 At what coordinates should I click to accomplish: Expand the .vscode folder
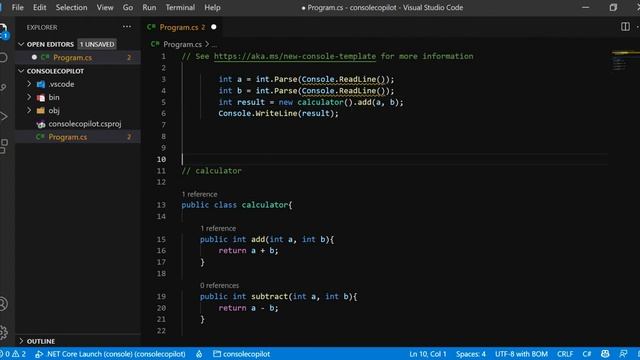[x=29, y=84]
